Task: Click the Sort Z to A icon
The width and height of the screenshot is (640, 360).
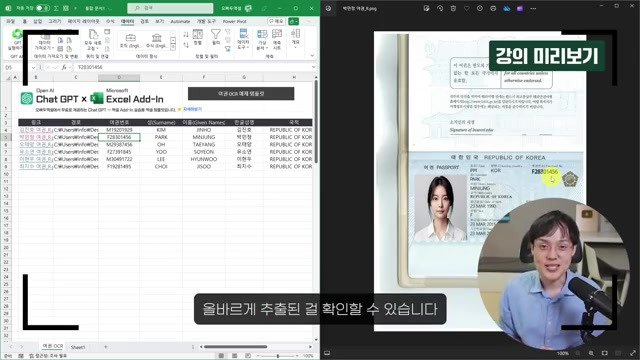Action: tap(186, 45)
